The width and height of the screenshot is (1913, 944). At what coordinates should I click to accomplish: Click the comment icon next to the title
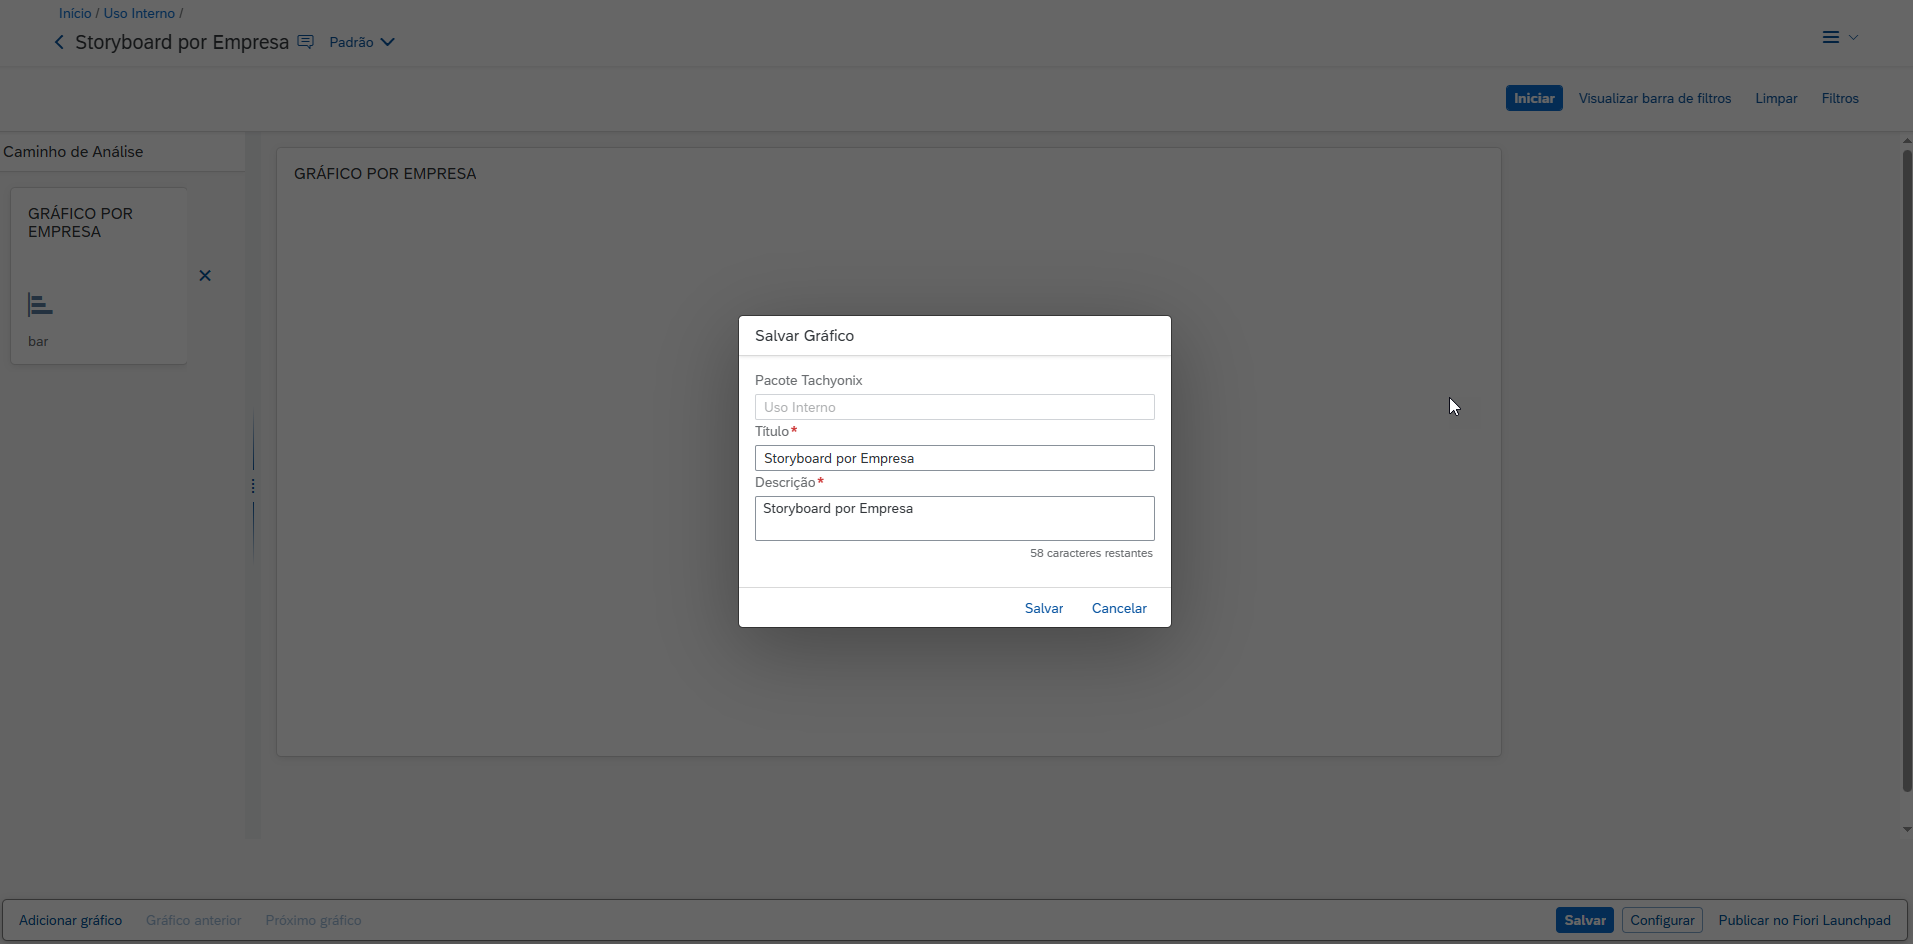306,42
